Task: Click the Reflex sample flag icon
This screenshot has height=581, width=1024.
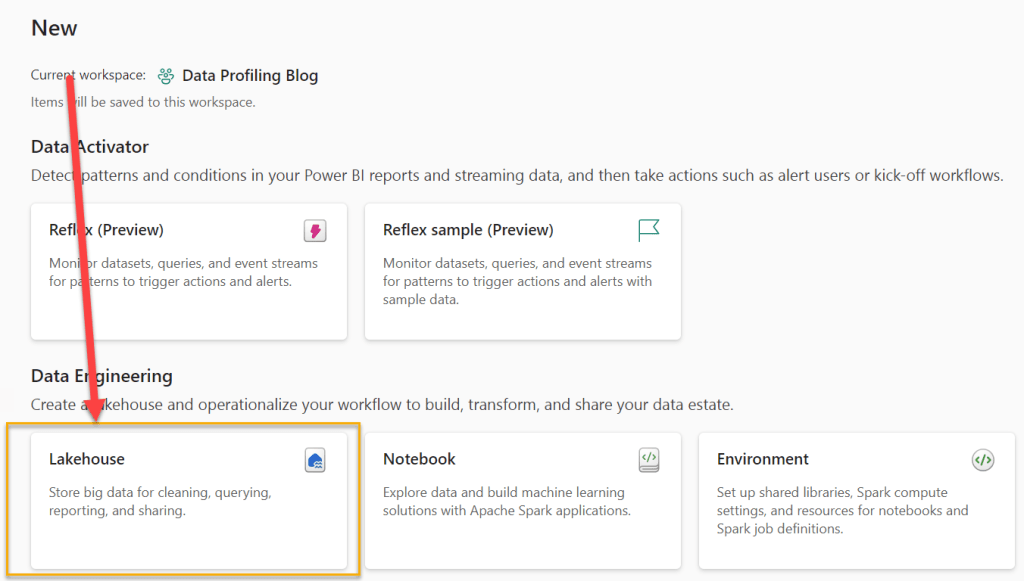Action: point(649,231)
